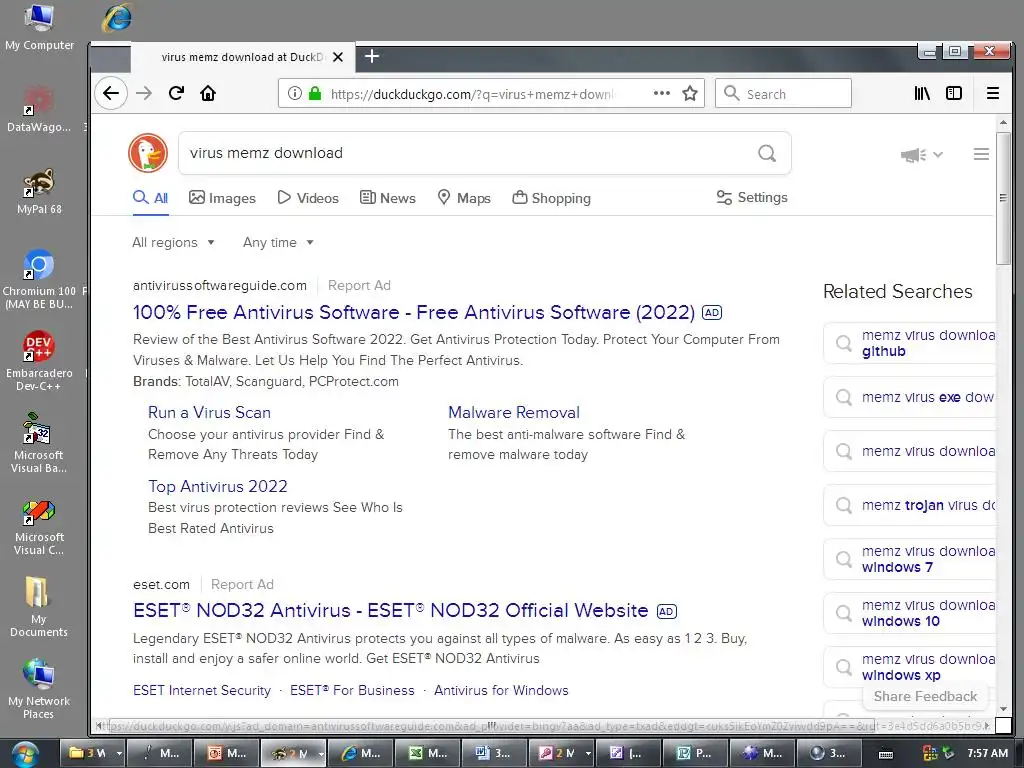Screen dimensions: 1024x768
Task: Select the All results tab
Action: (150, 198)
